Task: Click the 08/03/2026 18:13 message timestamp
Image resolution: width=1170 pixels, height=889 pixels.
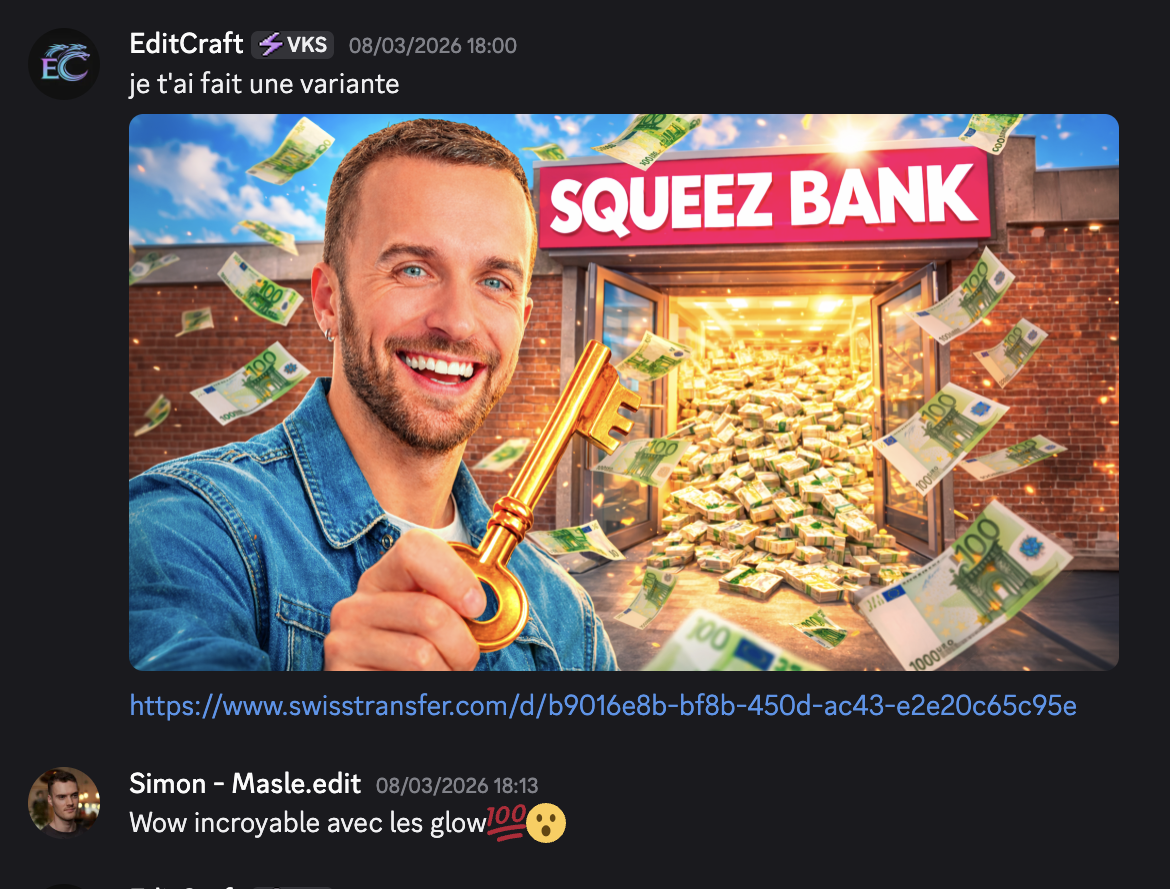Action: (457, 785)
